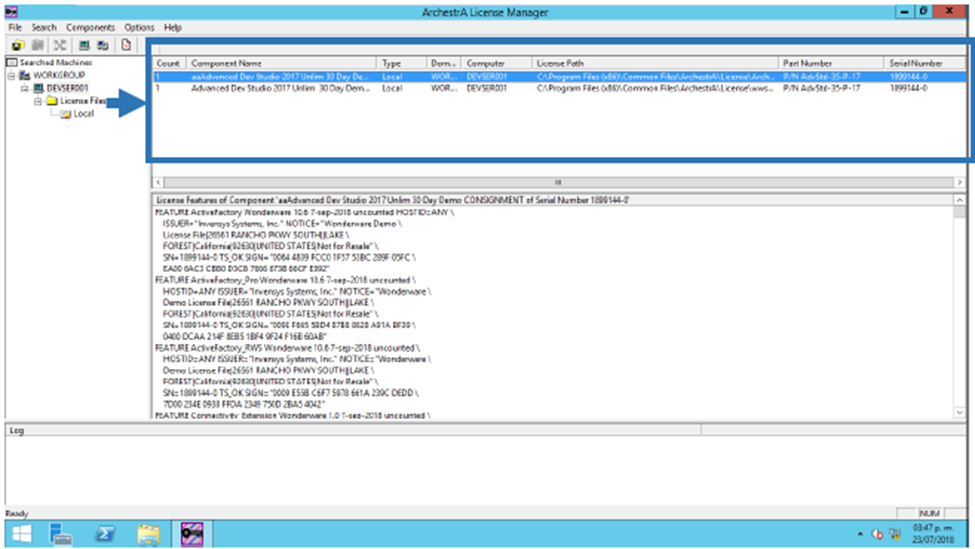Click the Serial Number column header

pos(915,63)
